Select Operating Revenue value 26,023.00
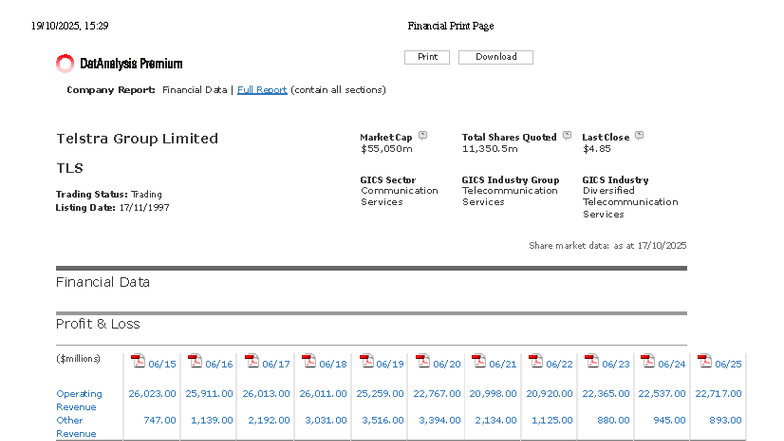 (x=152, y=394)
